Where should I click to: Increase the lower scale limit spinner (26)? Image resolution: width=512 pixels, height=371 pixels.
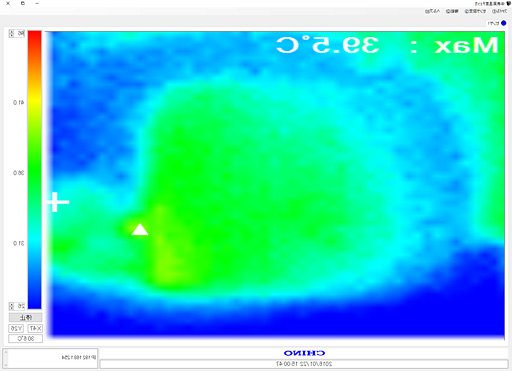click(x=11, y=304)
